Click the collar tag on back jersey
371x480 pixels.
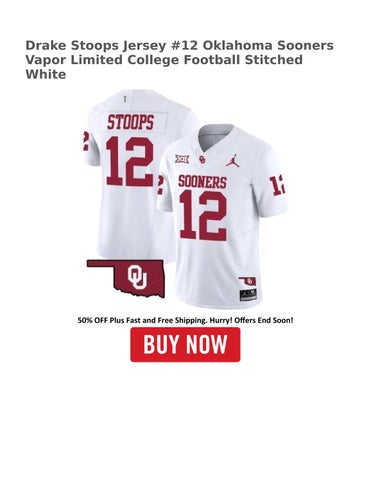click(125, 99)
